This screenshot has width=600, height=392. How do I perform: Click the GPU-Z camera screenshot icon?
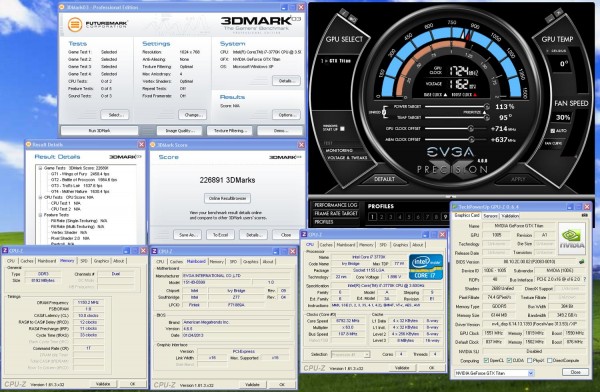(584, 216)
